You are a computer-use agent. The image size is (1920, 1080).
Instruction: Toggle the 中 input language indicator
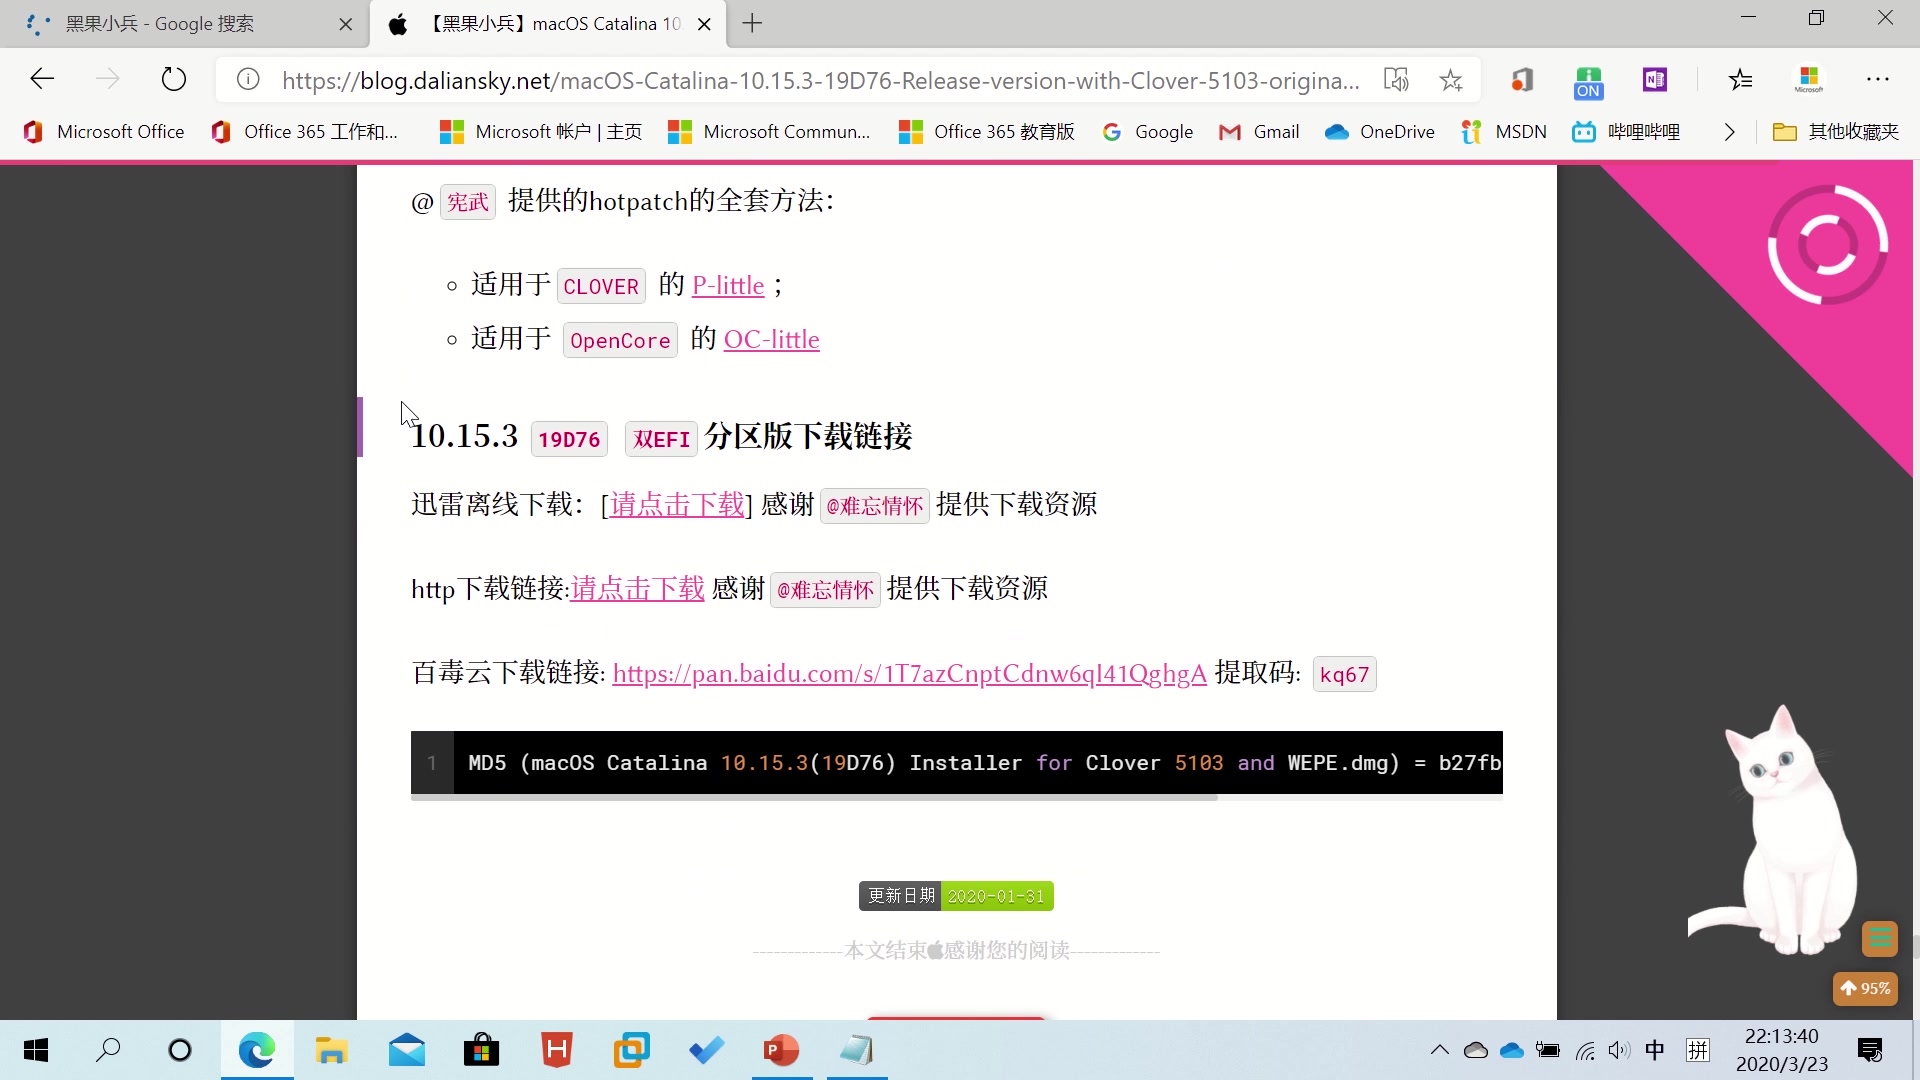pos(1655,1050)
